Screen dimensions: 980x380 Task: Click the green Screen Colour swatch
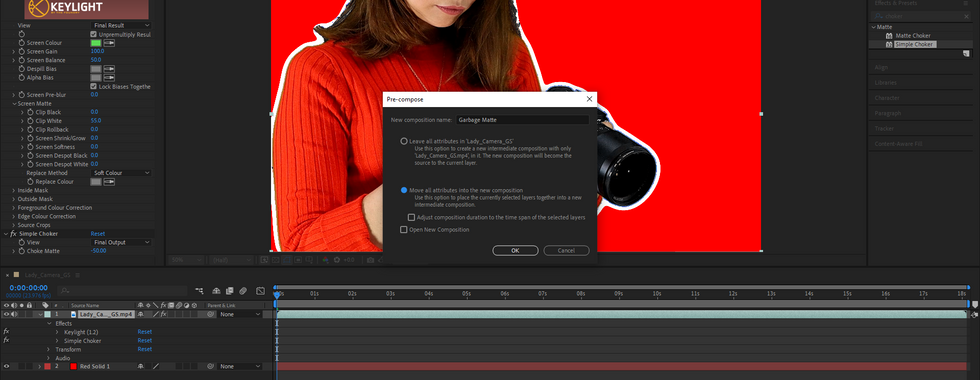point(96,43)
